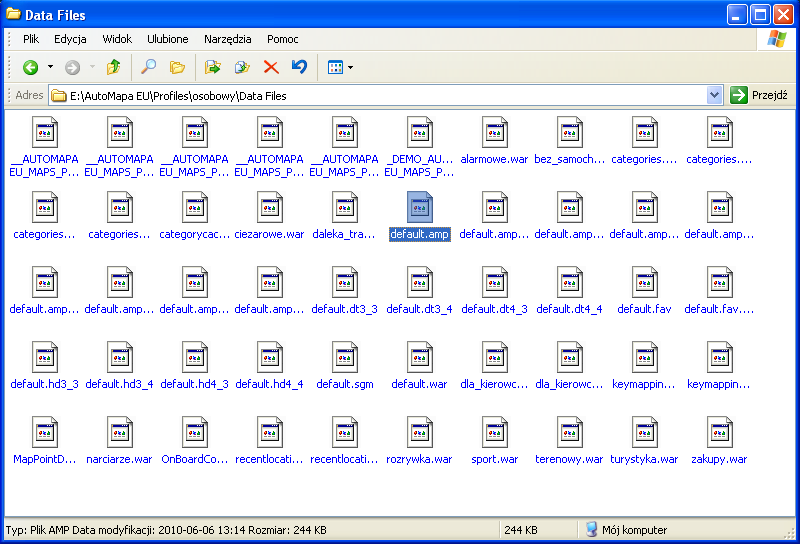Image resolution: width=800 pixels, height=544 pixels.
Task: Open the Ulubione menu
Action: 167,39
